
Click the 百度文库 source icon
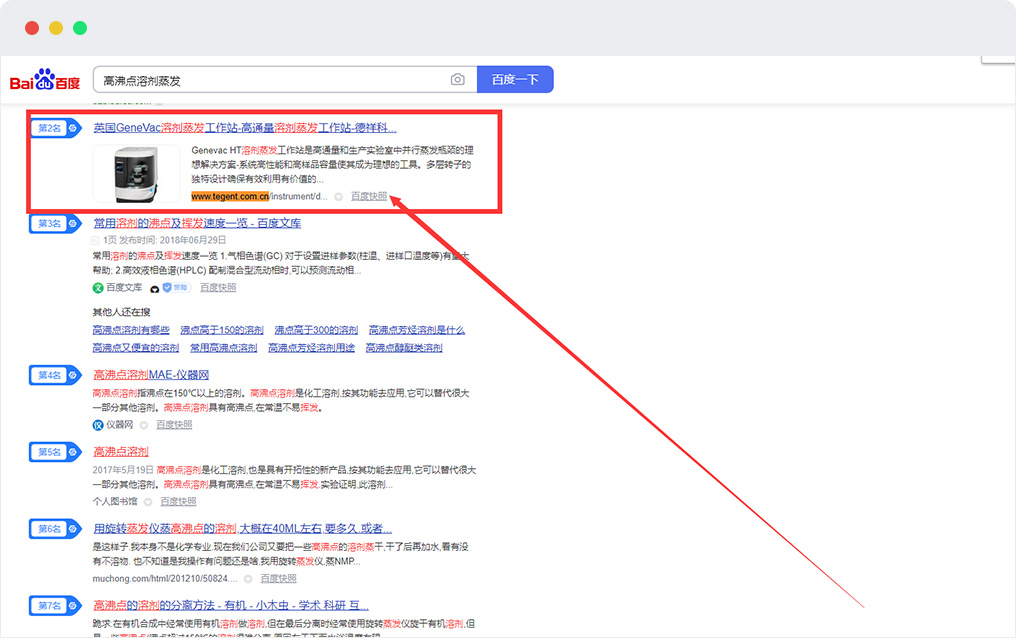pyautogui.click(x=98, y=288)
